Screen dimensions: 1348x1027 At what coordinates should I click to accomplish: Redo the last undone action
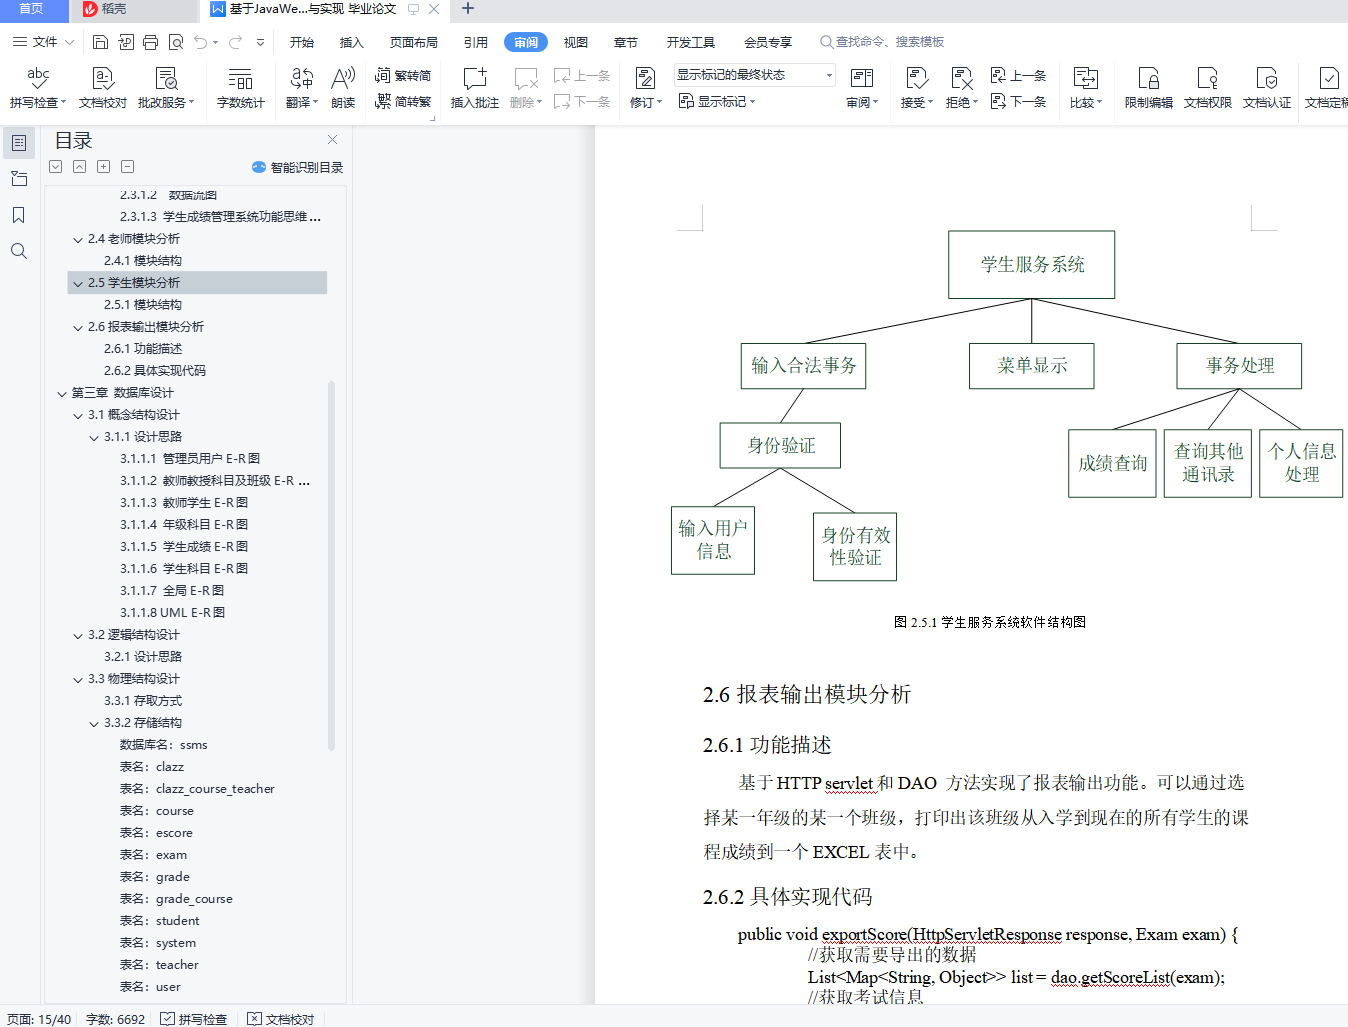click(x=236, y=42)
